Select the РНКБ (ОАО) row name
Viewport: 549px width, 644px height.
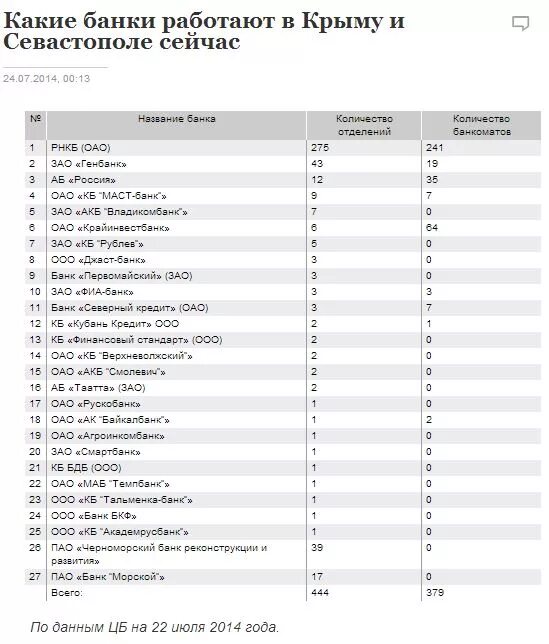80,147
